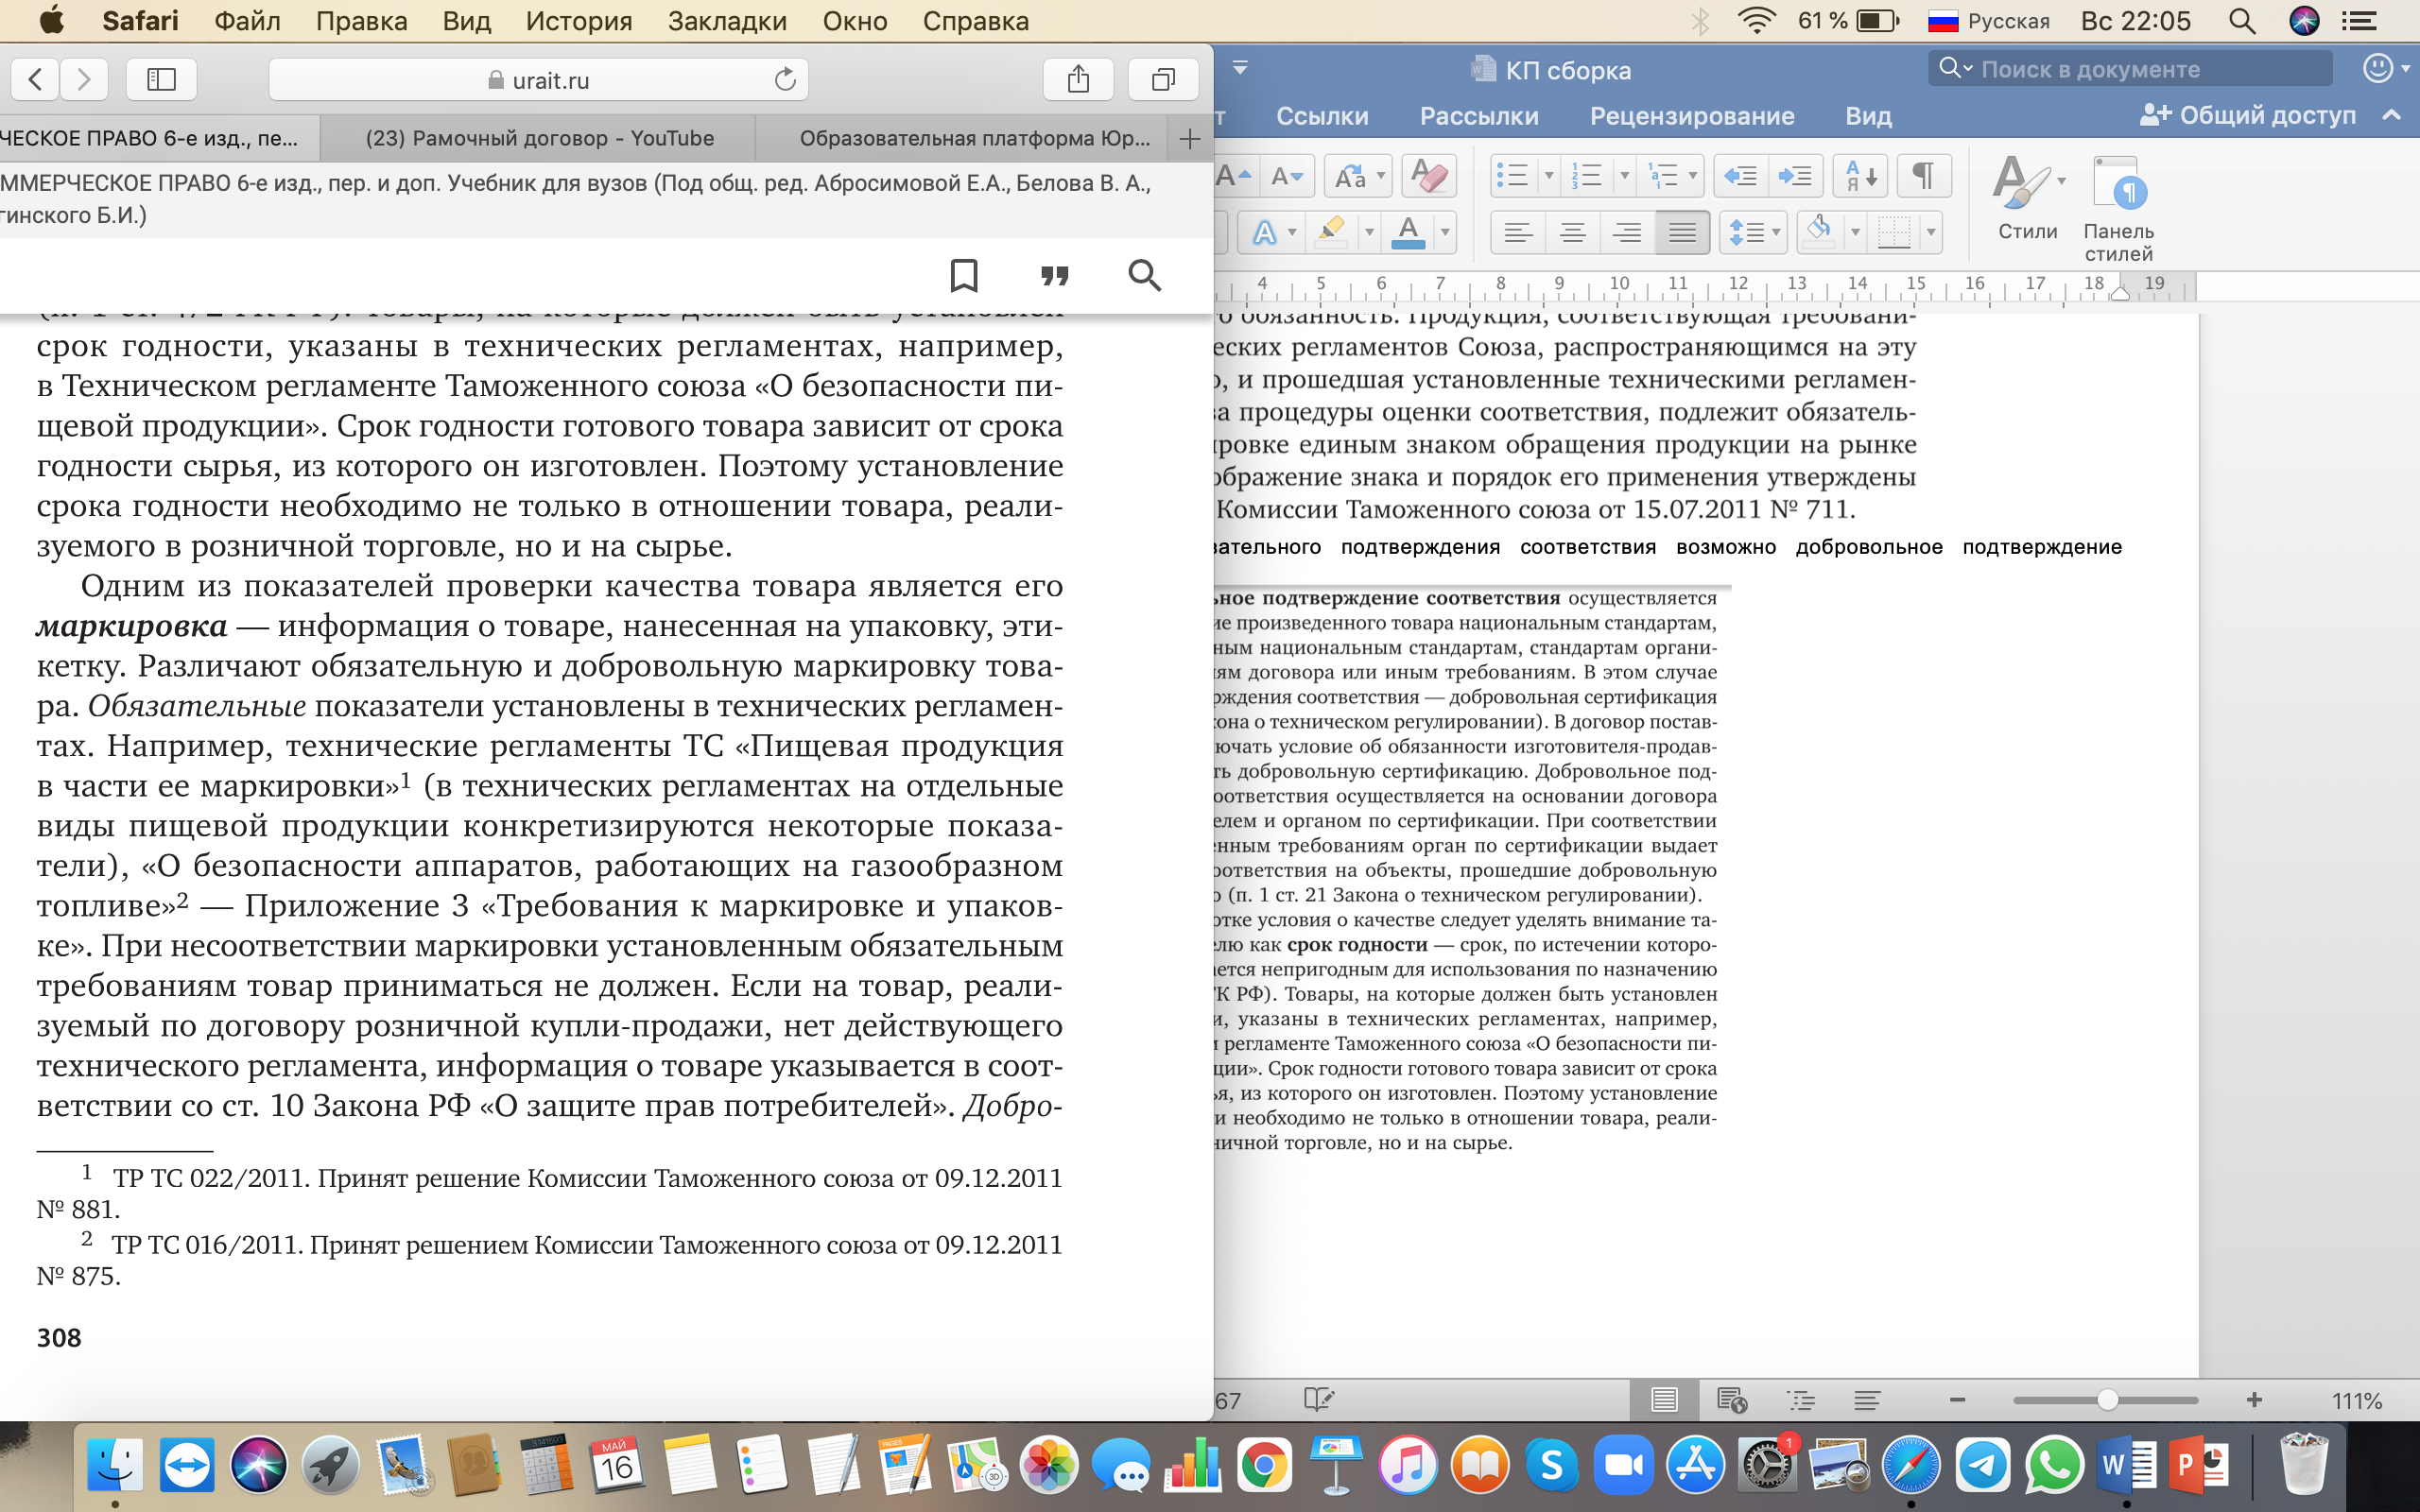Increase font size in Word

pos(1234,177)
